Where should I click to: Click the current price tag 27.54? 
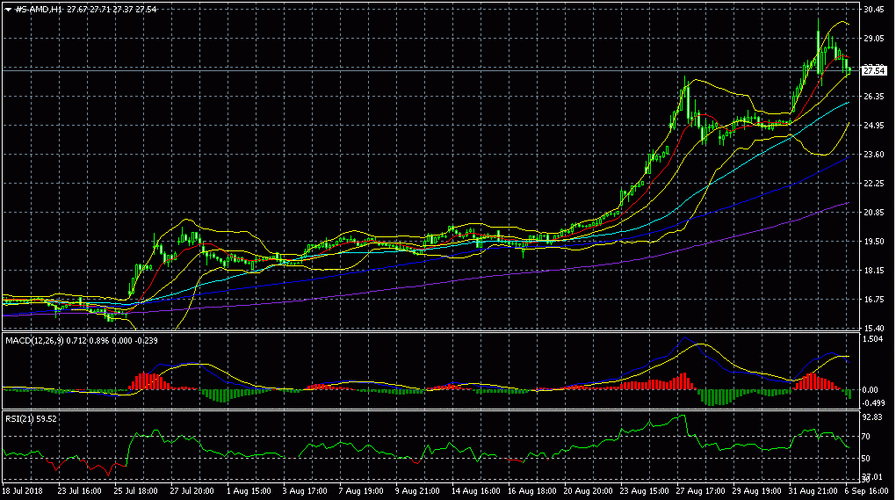pos(874,71)
